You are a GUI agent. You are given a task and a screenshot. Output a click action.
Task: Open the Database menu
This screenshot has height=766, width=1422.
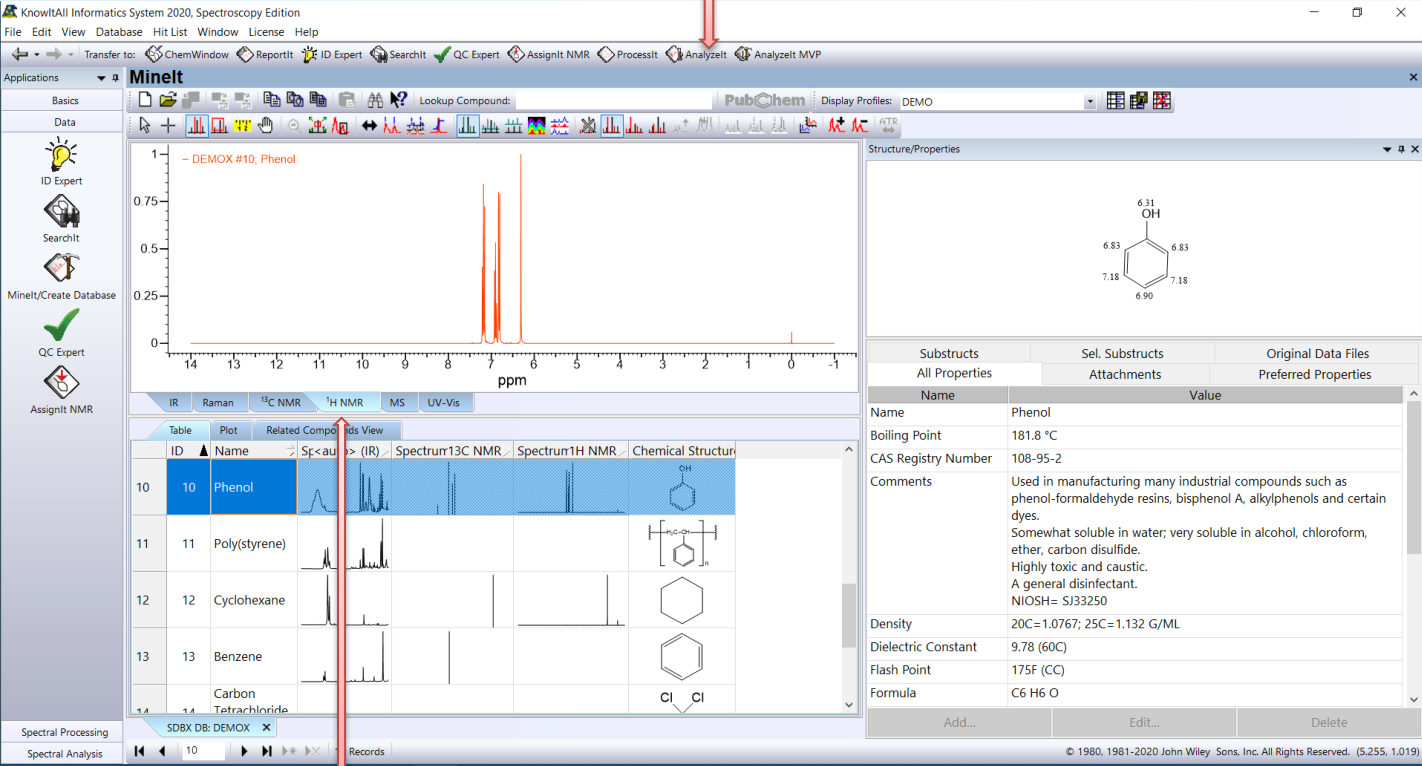(119, 32)
